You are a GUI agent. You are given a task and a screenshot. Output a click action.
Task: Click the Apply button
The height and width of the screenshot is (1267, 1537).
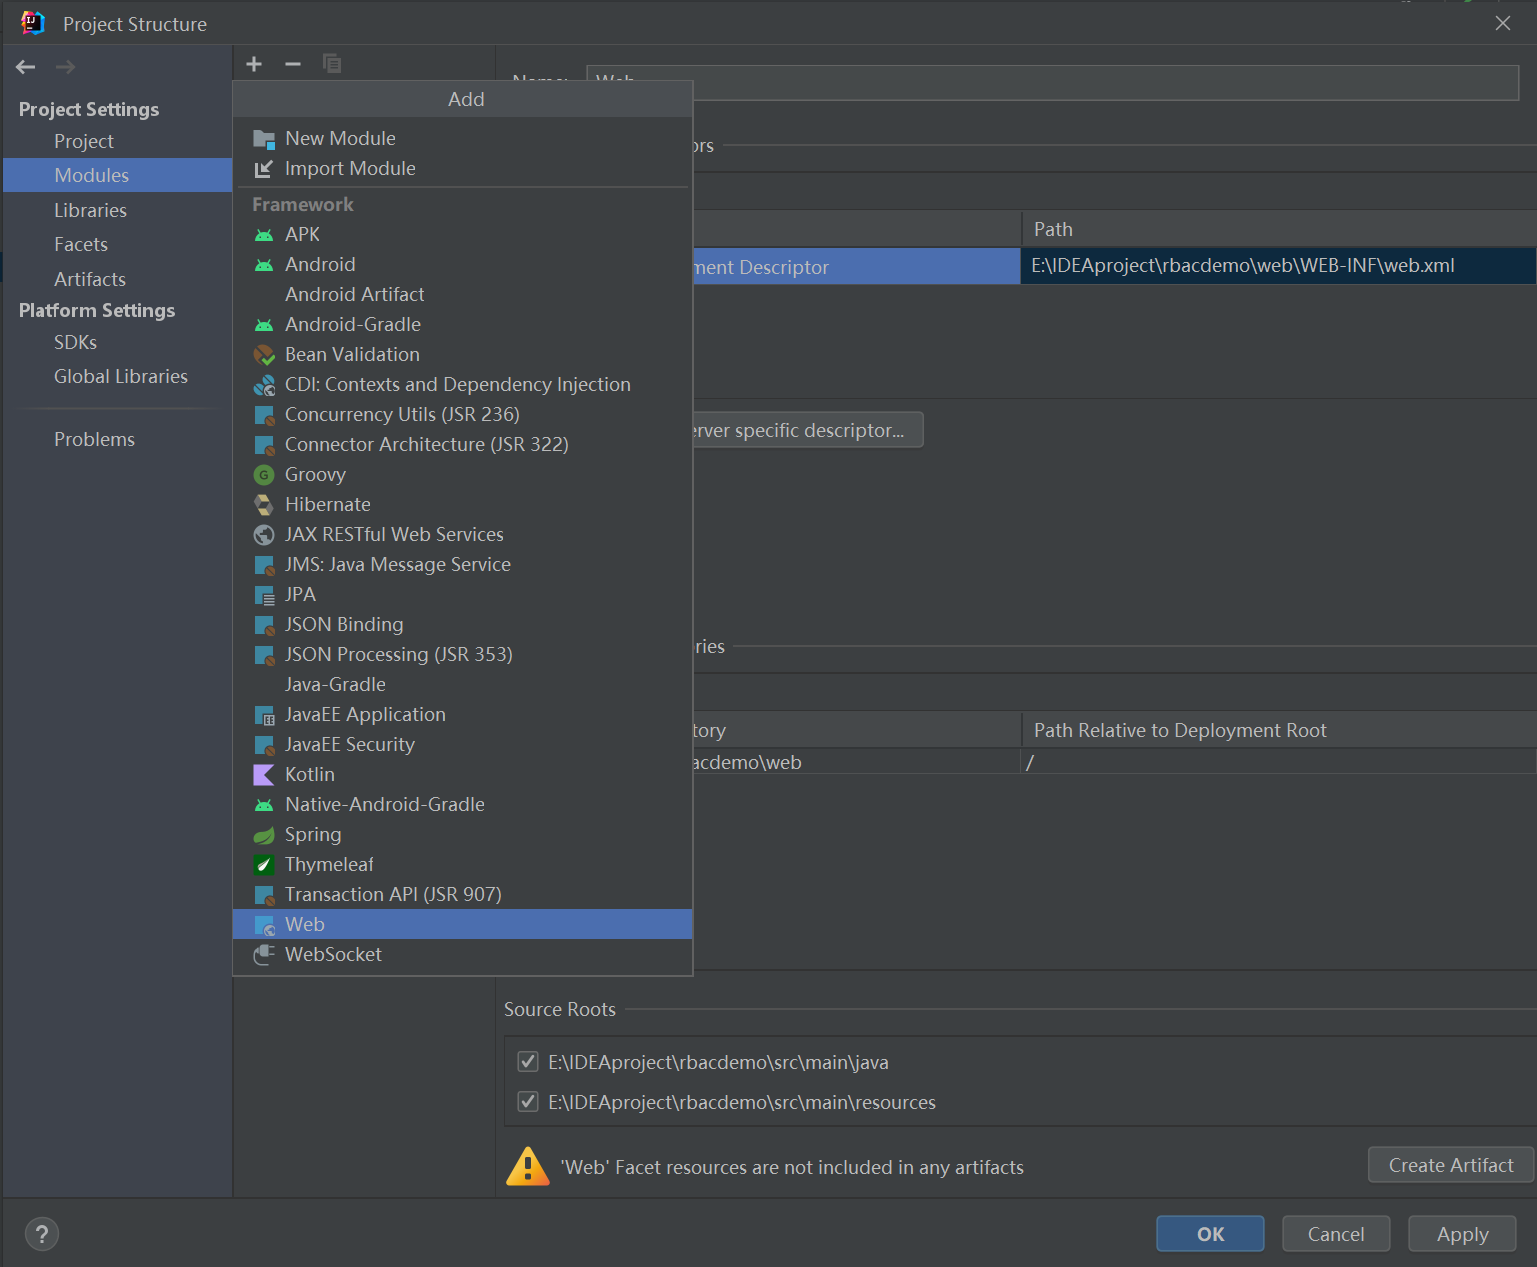1462,1234
